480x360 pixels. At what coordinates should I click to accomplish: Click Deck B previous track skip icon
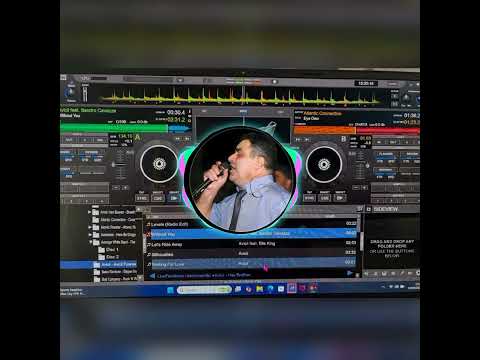click(298, 140)
